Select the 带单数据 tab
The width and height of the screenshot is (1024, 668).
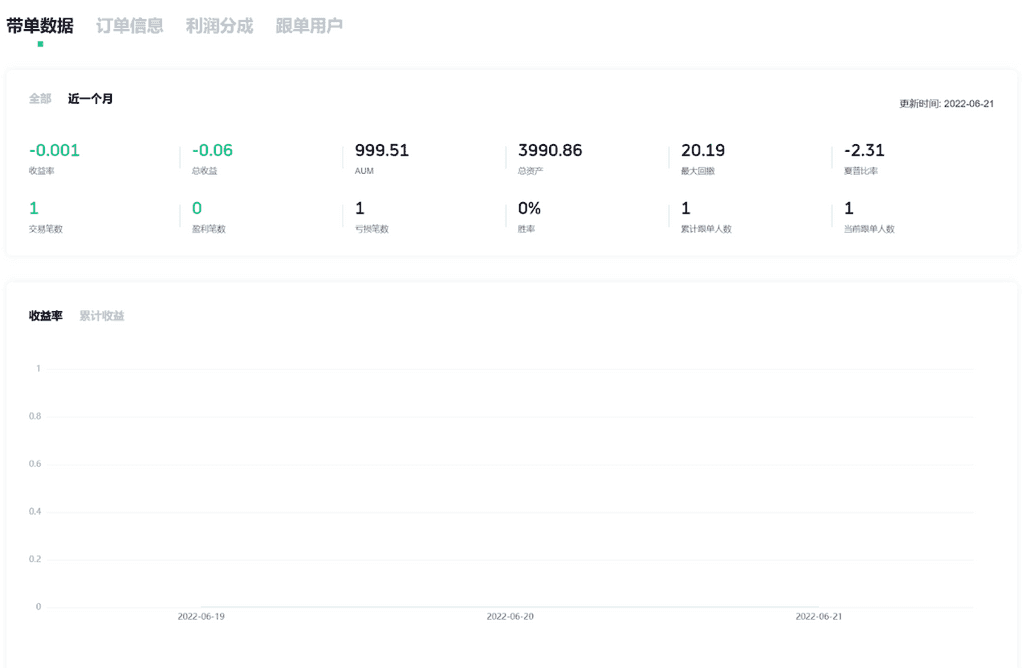40,26
